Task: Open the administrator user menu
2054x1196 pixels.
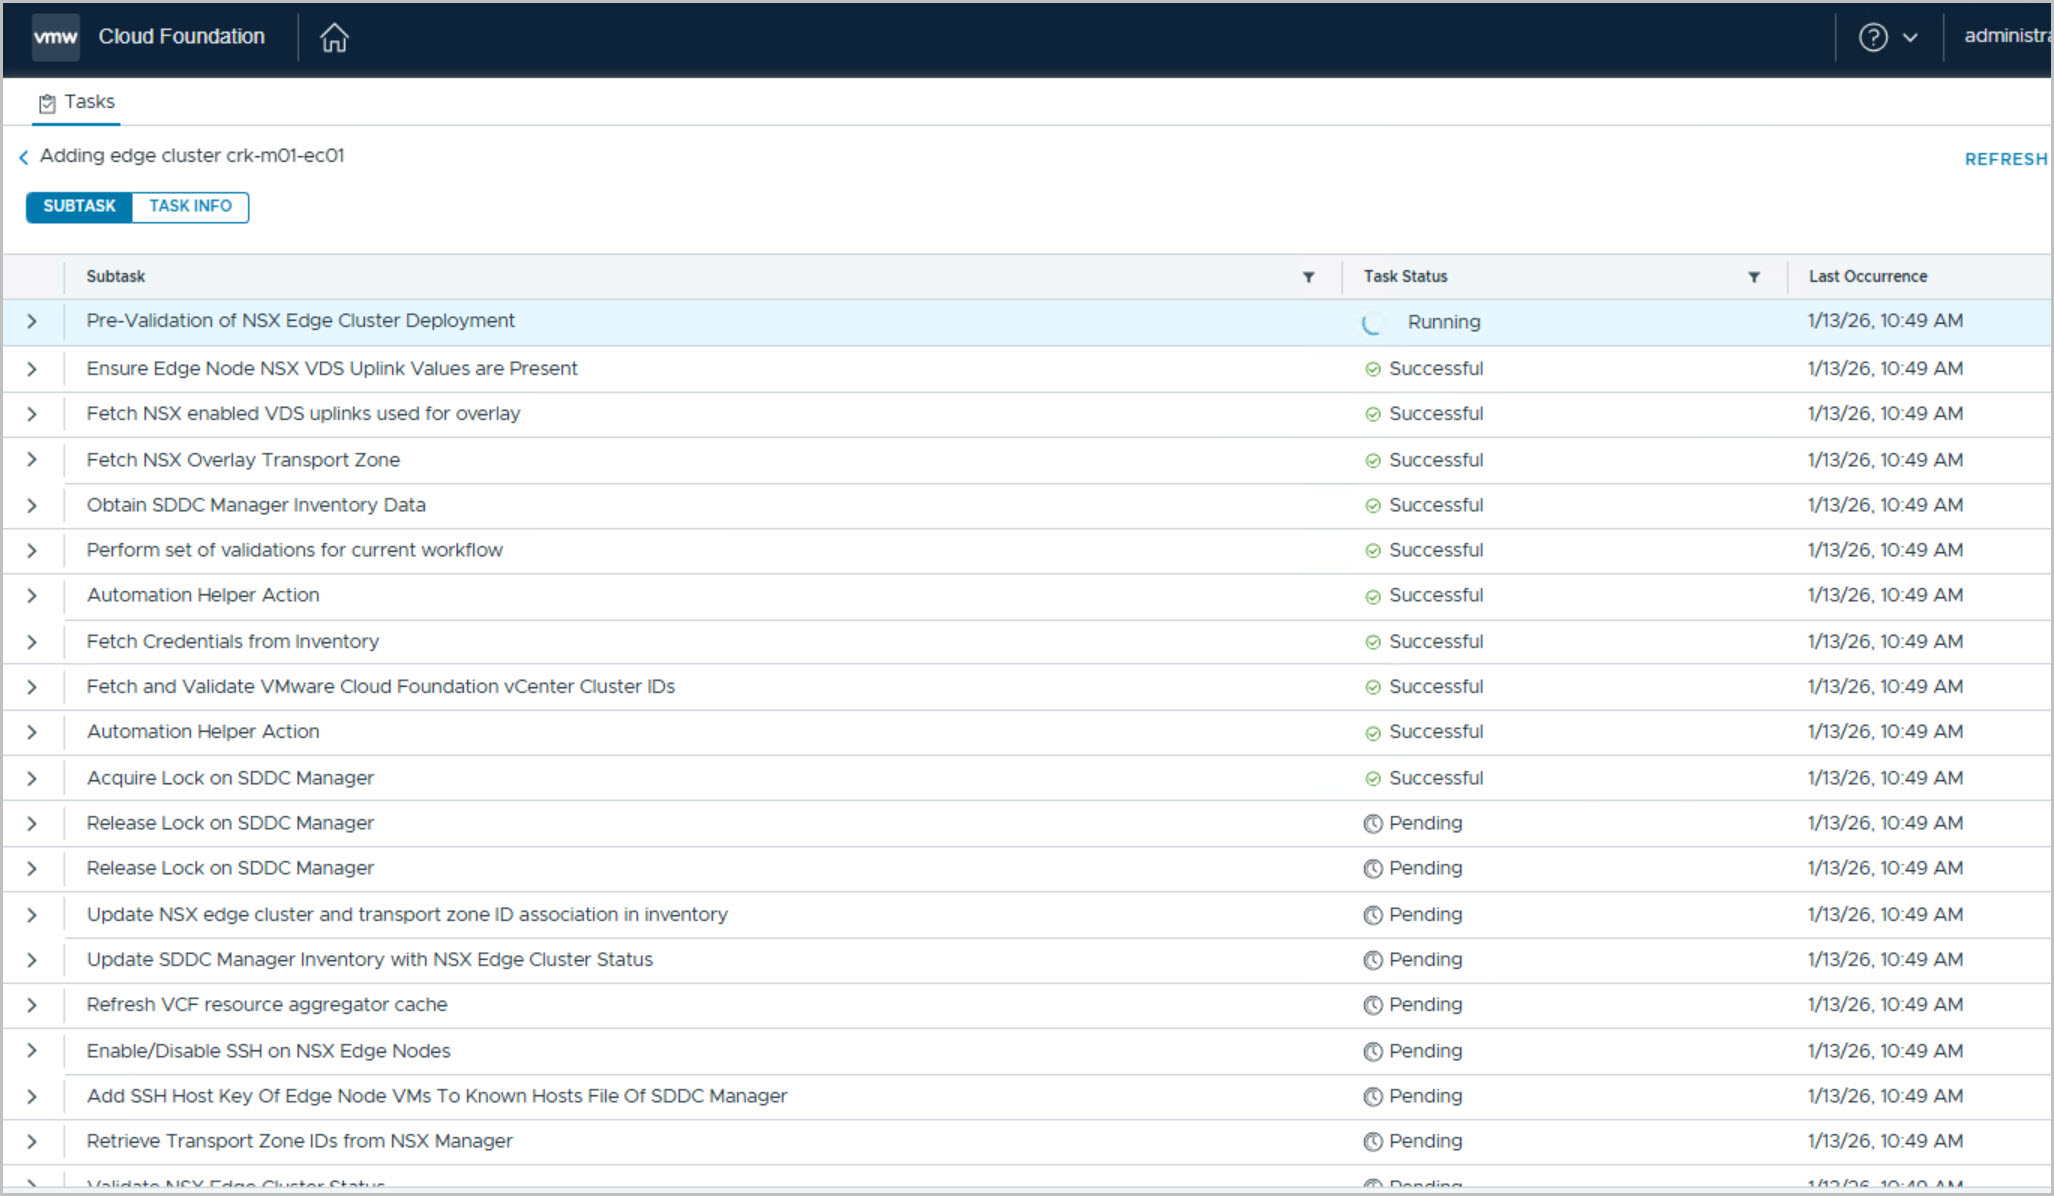Action: tap(2005, 37)
